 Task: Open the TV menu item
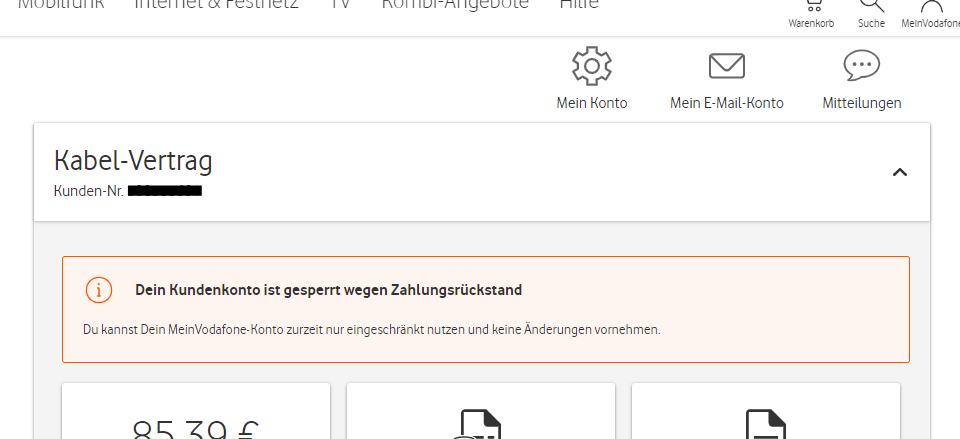coord(340,5)
